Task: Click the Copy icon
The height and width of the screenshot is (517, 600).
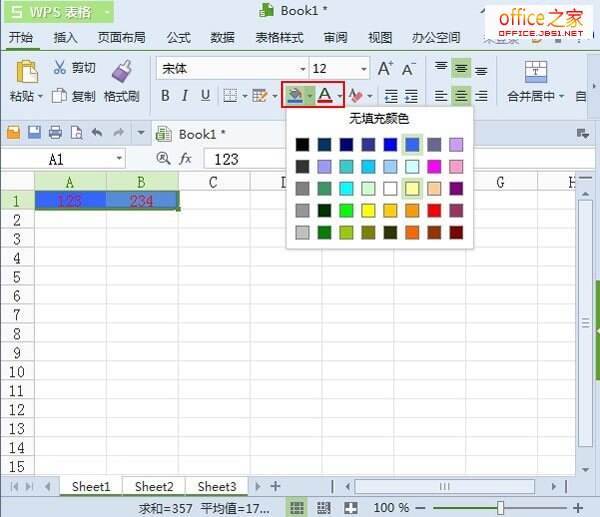Action: click(x=59, y=96)
